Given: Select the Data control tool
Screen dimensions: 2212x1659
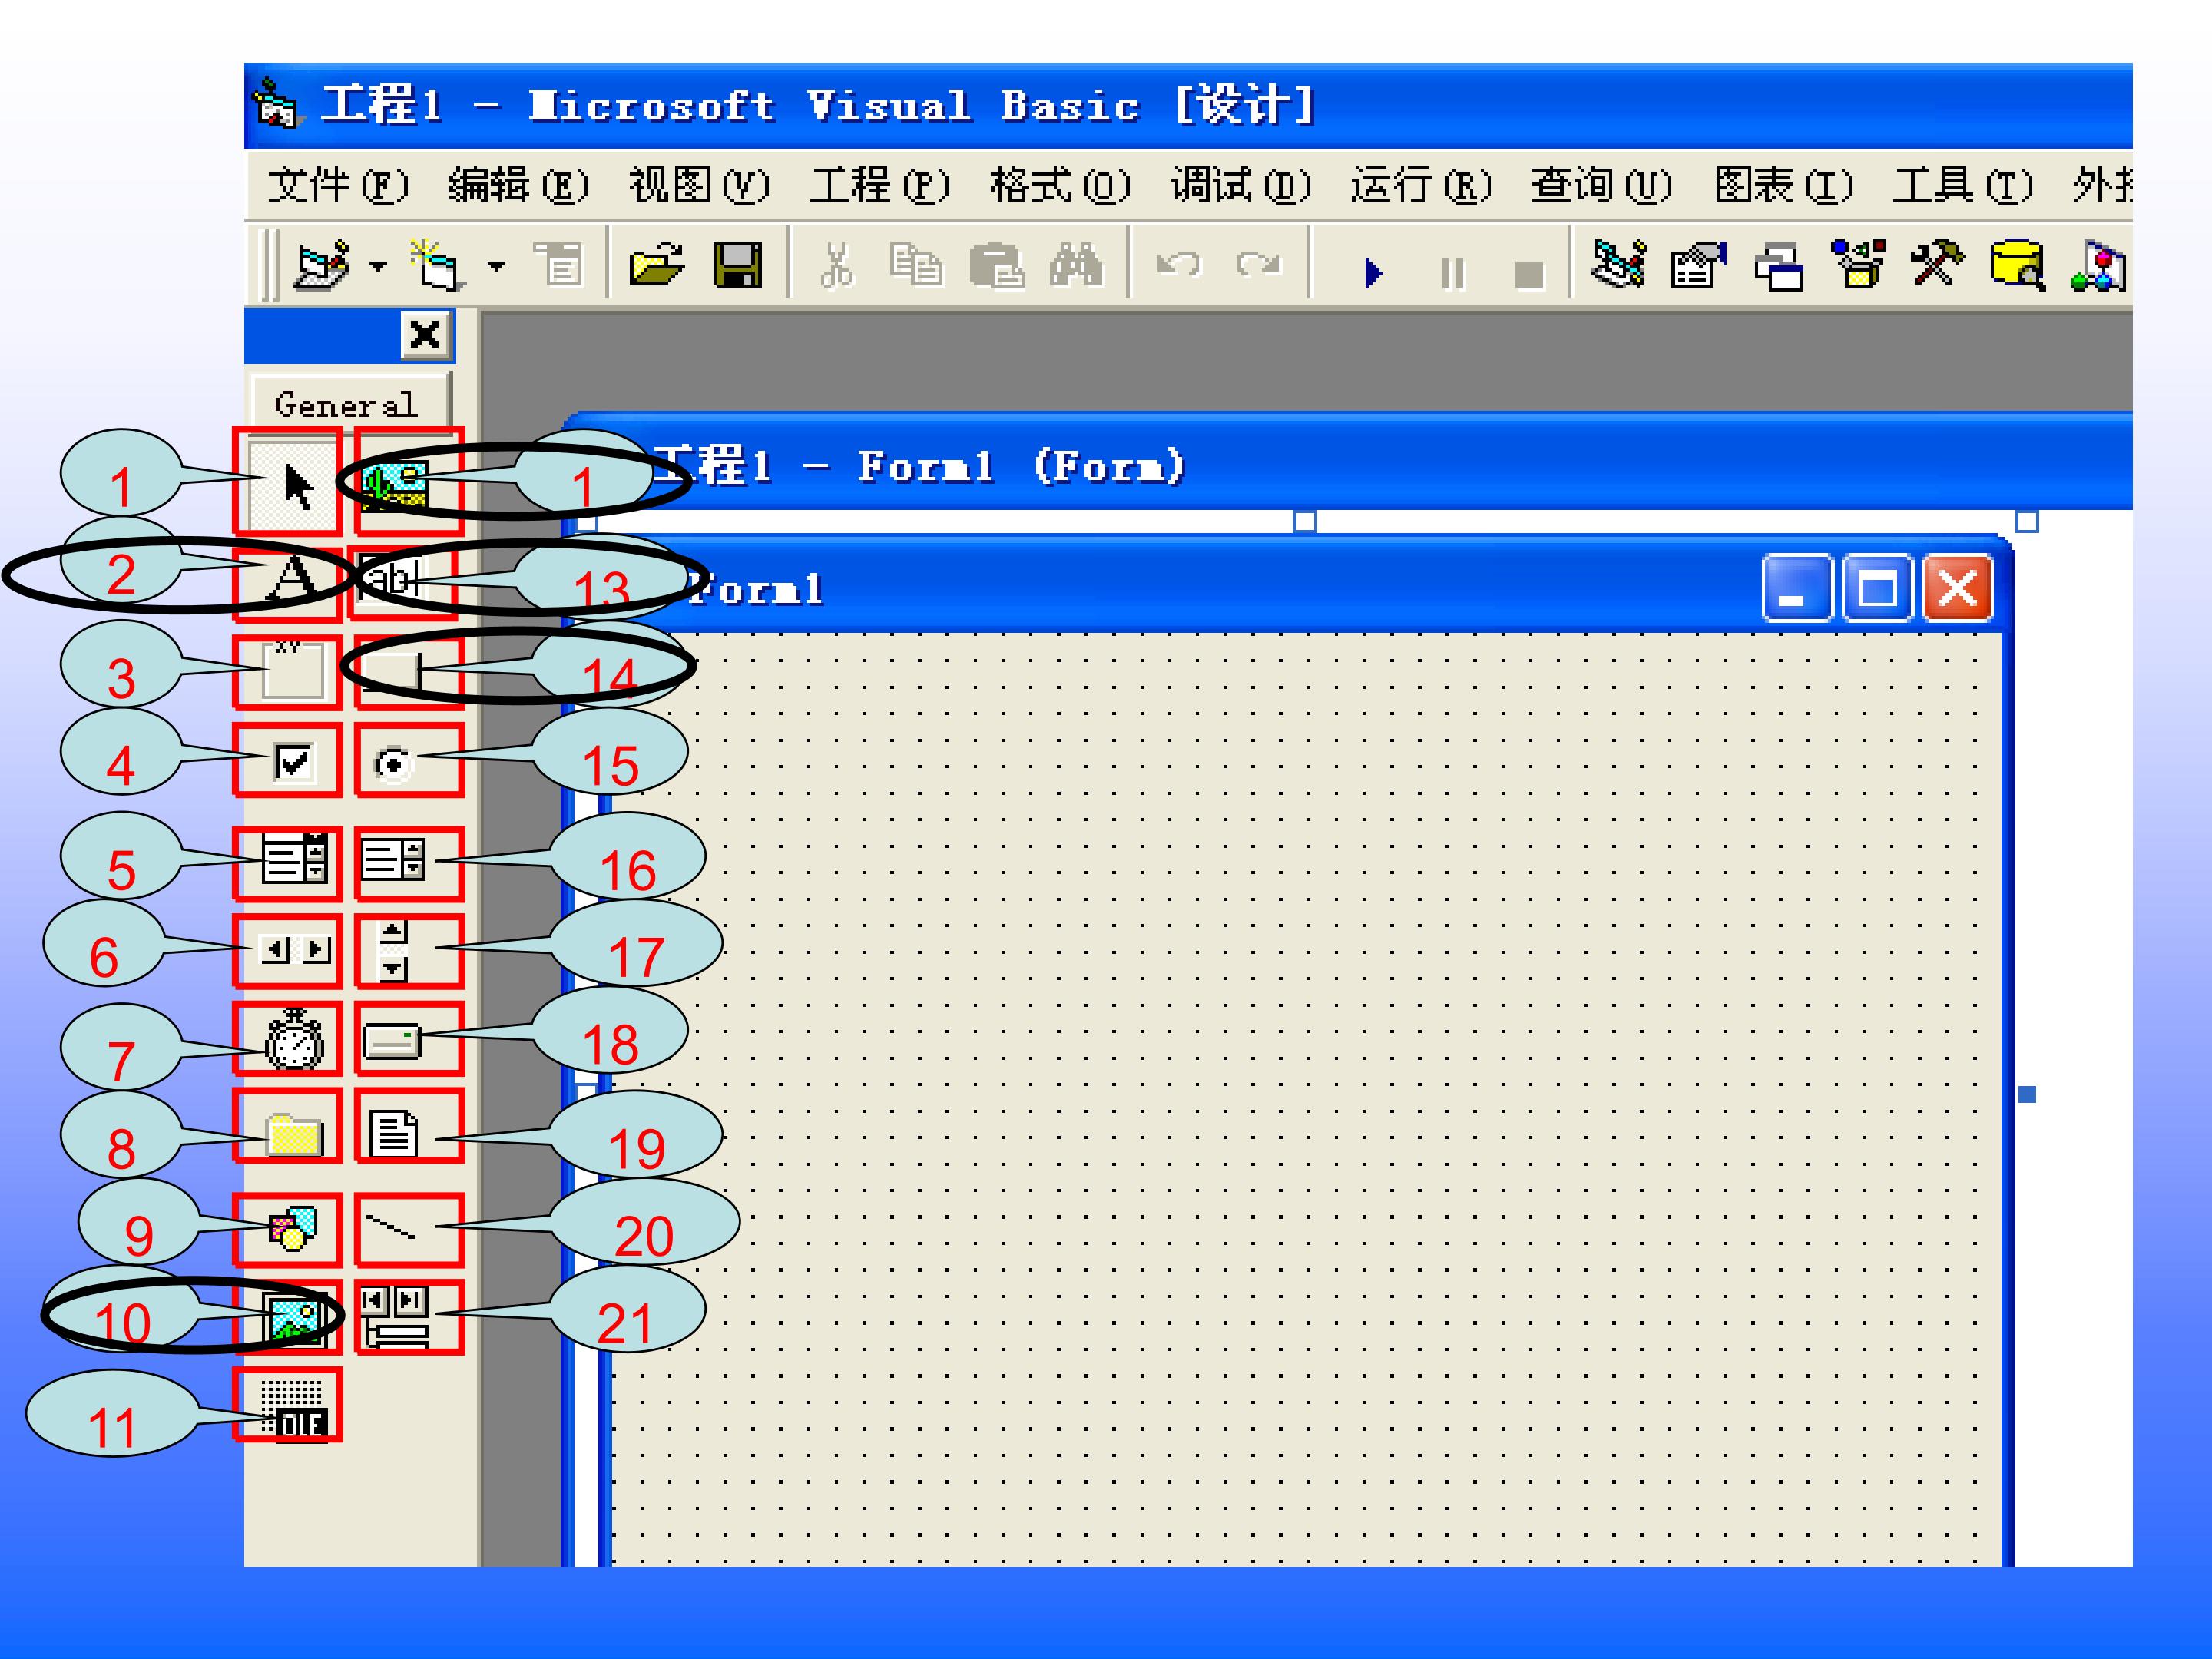Looking at the screenshot, I should (395, 1318).
